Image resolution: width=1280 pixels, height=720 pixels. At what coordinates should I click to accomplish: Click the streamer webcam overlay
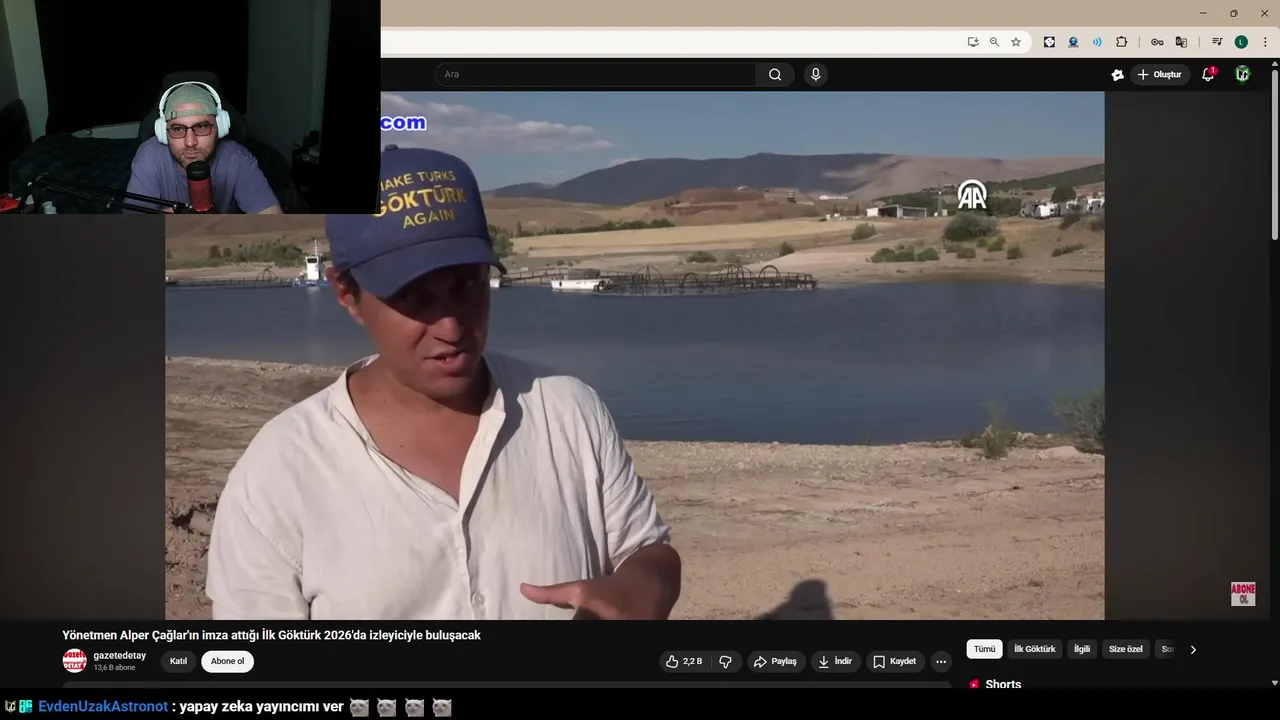[x=190, y=107]
